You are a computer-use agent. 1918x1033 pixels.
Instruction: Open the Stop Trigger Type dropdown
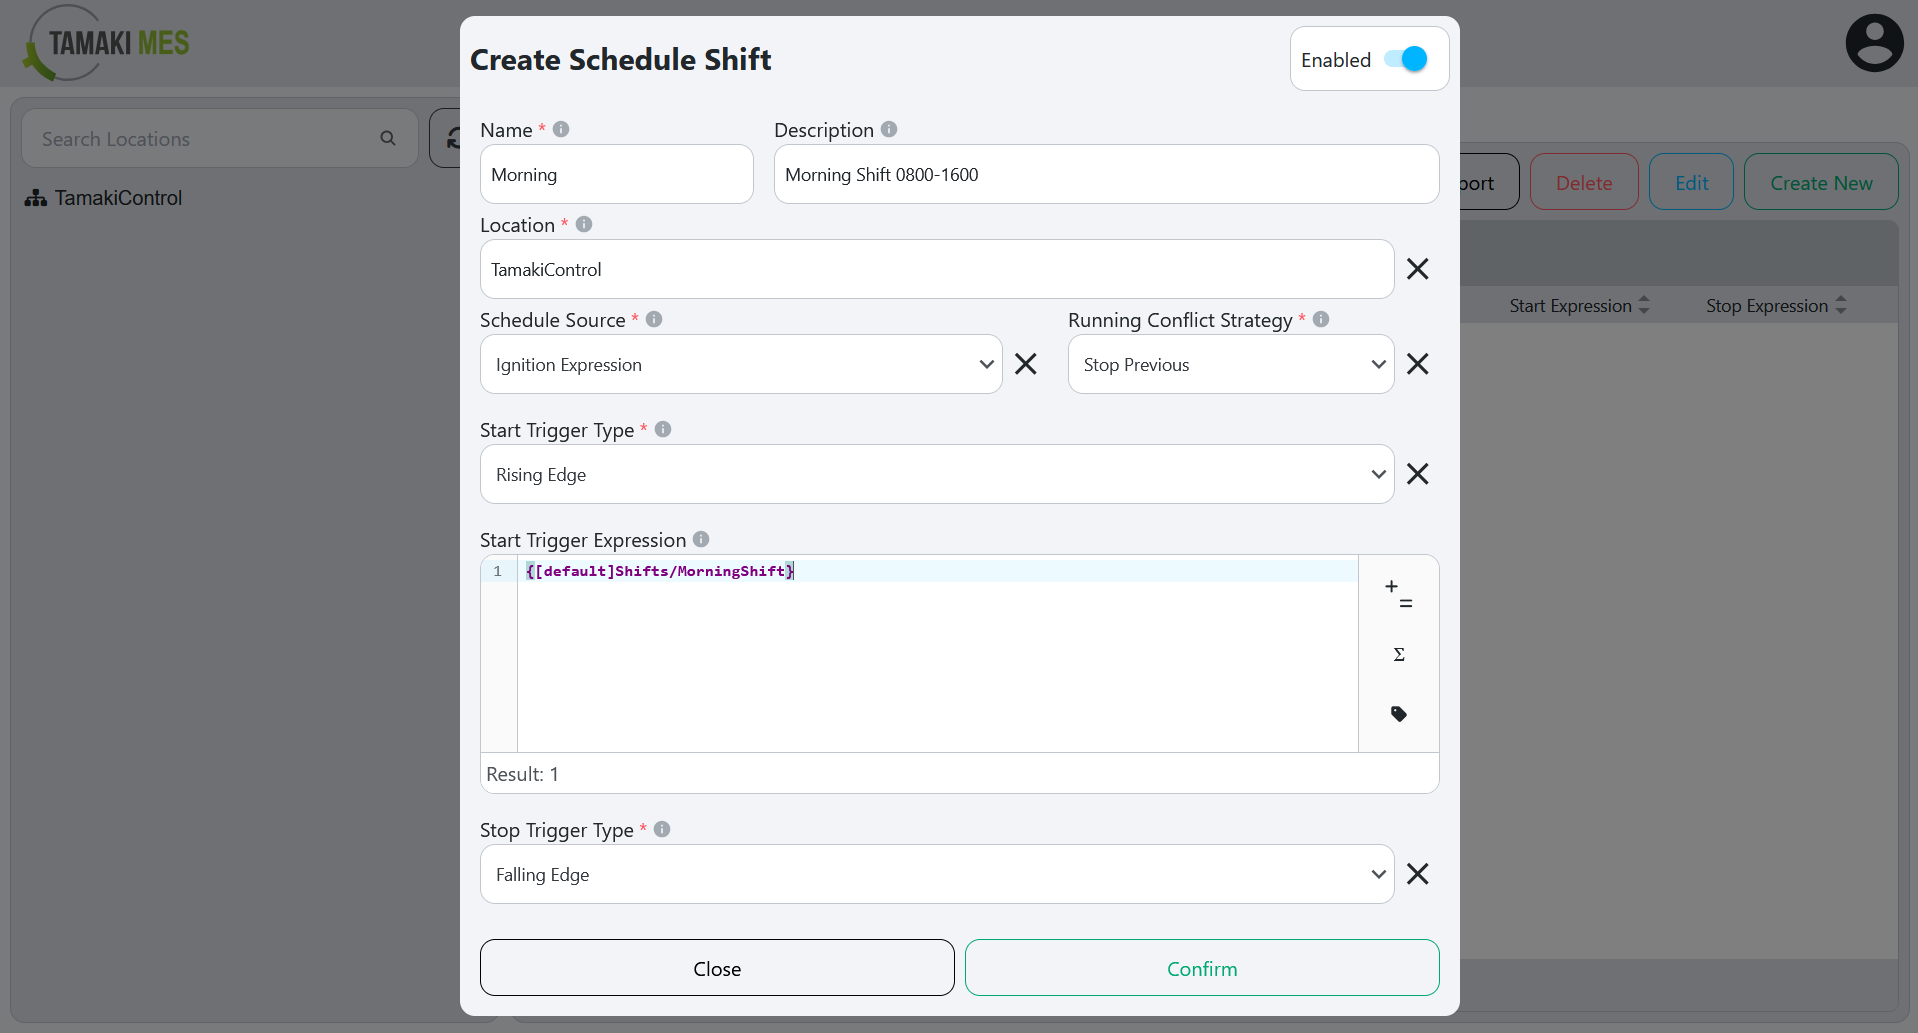click(1380, 873)
